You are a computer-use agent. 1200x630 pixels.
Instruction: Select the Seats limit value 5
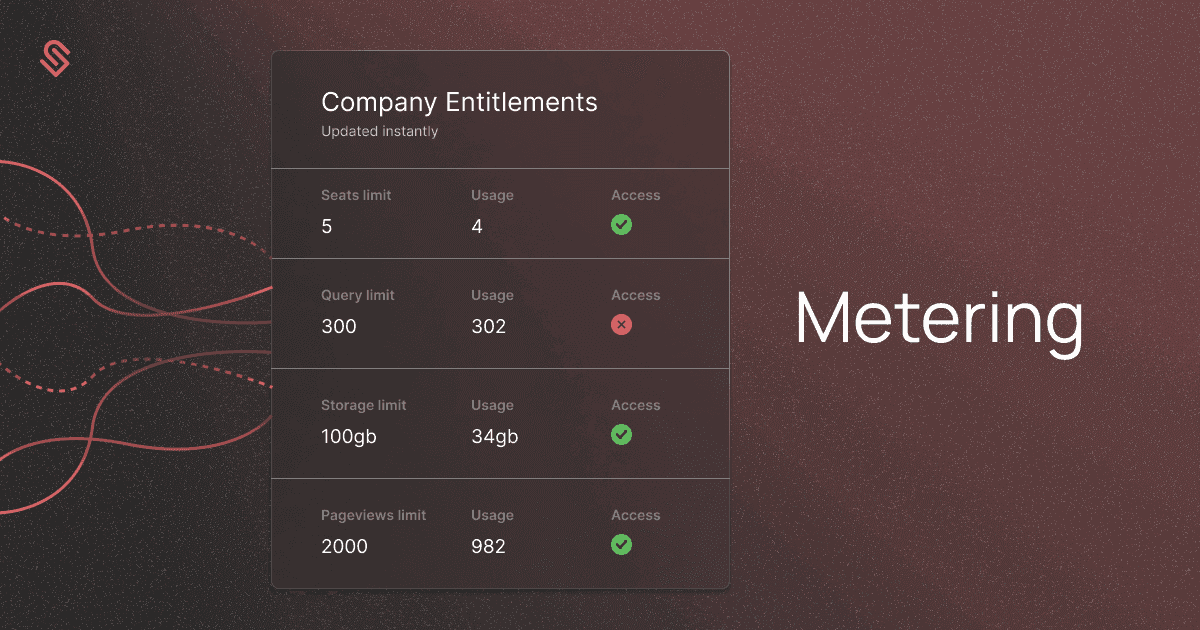(x=327, y=227)
